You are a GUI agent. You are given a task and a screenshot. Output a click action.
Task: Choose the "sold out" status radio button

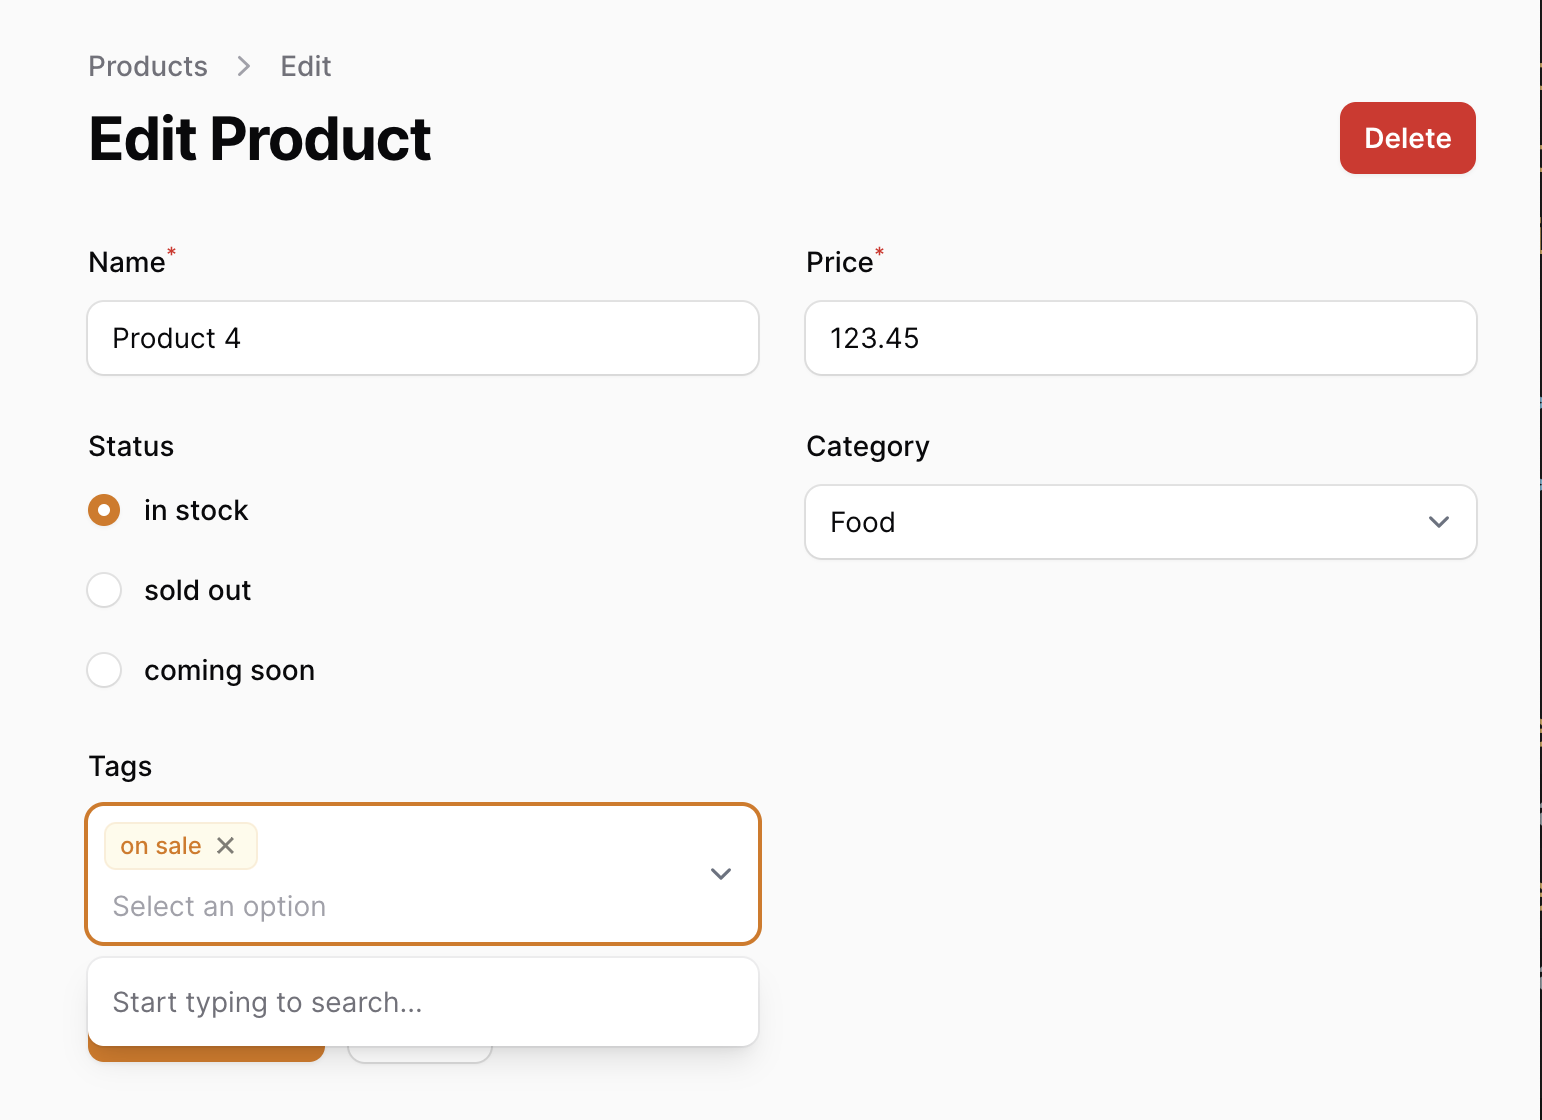104,590
